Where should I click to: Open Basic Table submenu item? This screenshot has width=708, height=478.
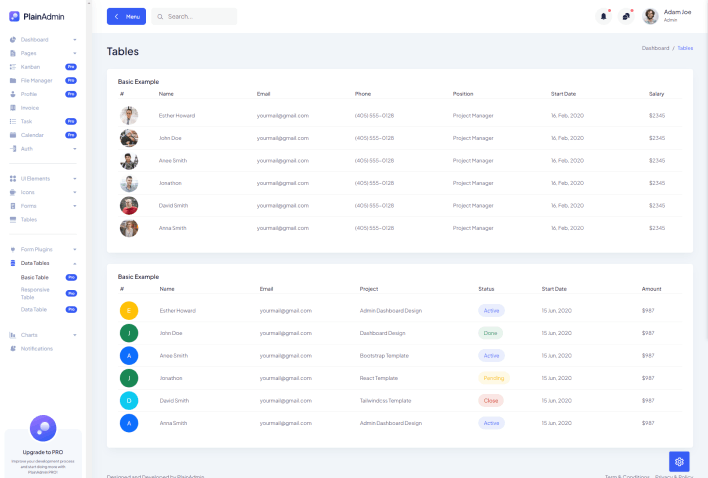tap(35, 277)
